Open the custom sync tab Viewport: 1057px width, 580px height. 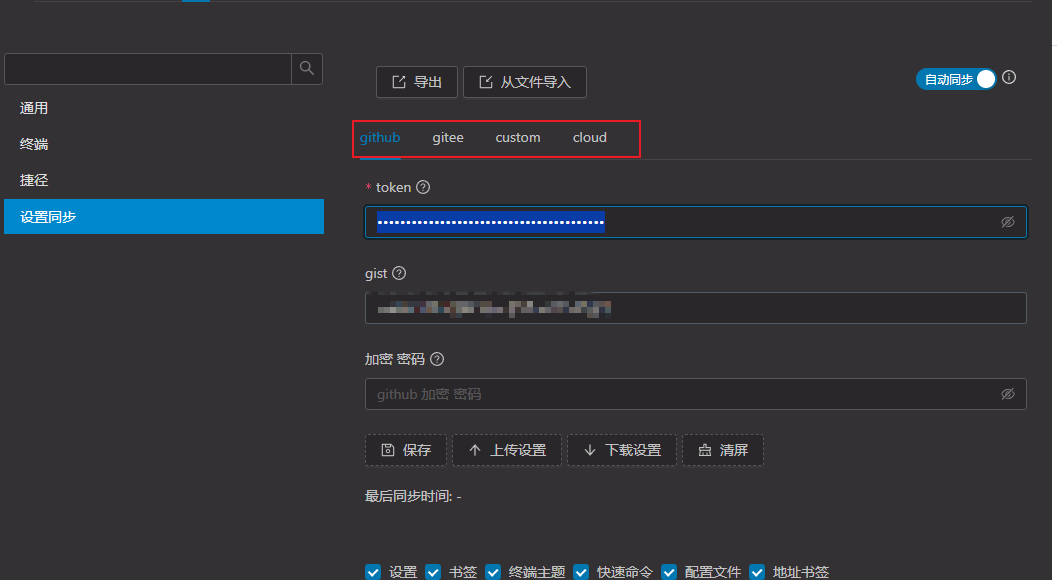click(517, 137)
